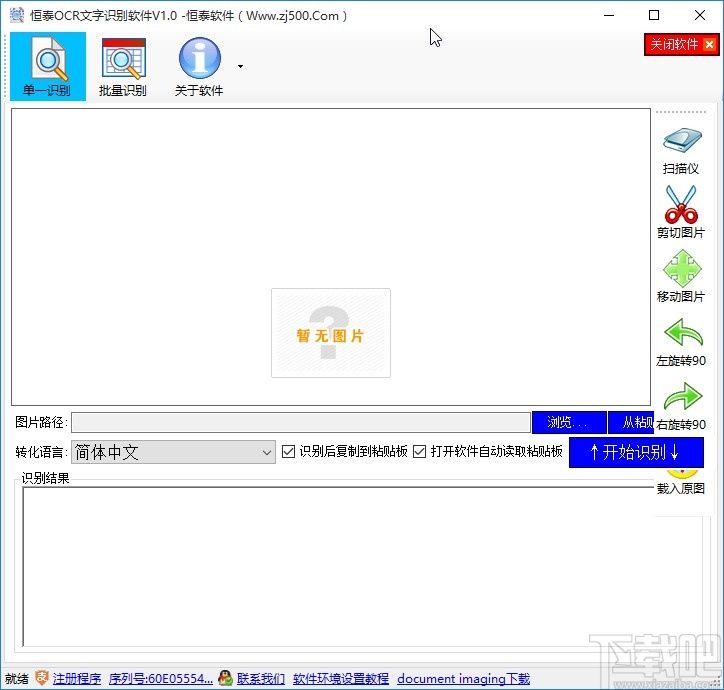This screenshot has width=724, height=690.
Task: Close the window via title bar X
Action: point(700,15)
